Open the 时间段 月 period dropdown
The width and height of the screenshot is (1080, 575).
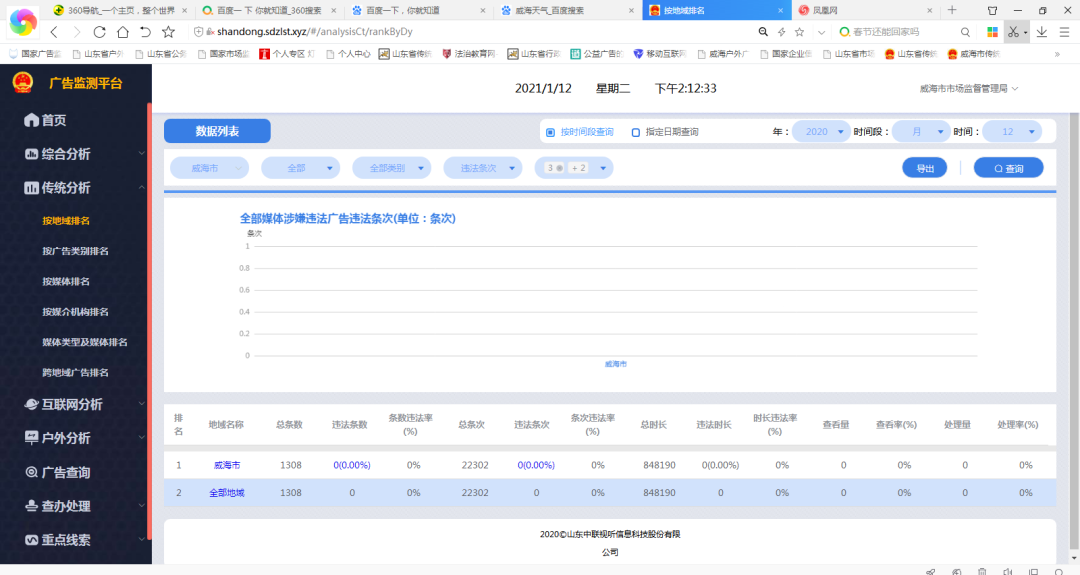tap(920, 132)
